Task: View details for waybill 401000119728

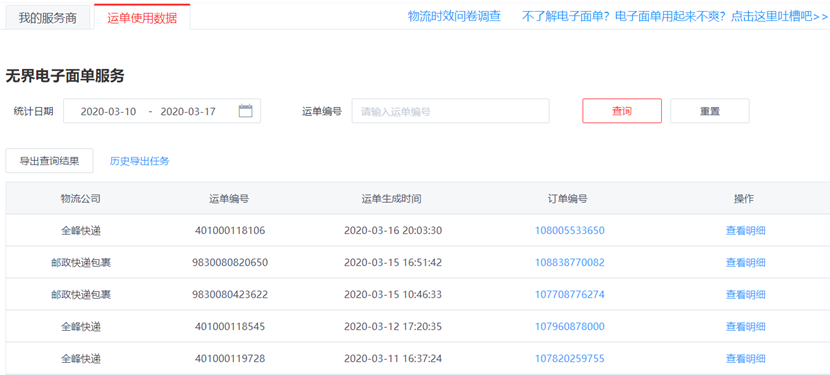Action: coord(745,359)
